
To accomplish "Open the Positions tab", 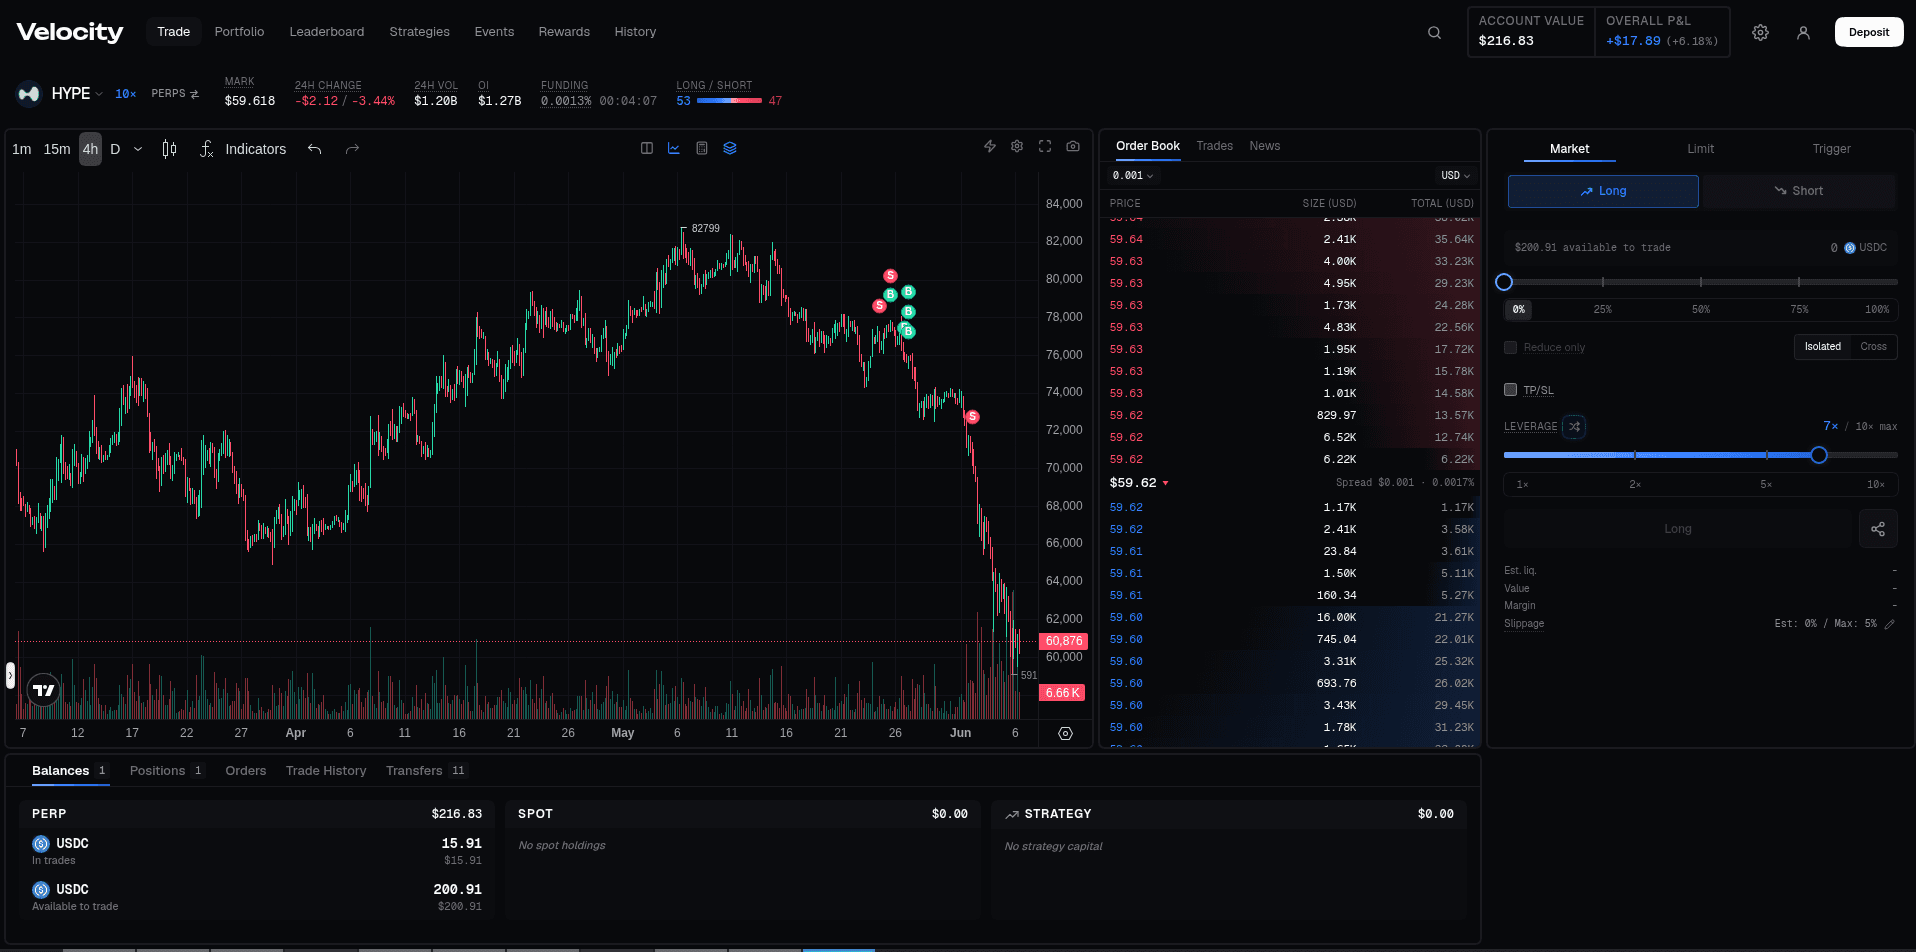I will pos(166,771).
